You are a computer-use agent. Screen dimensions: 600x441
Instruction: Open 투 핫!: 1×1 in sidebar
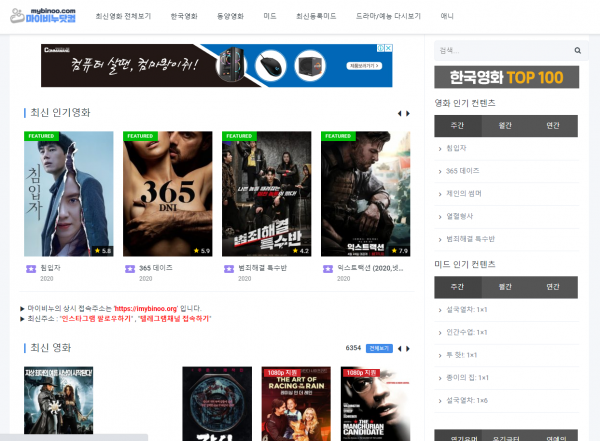(x=461, y=355)
